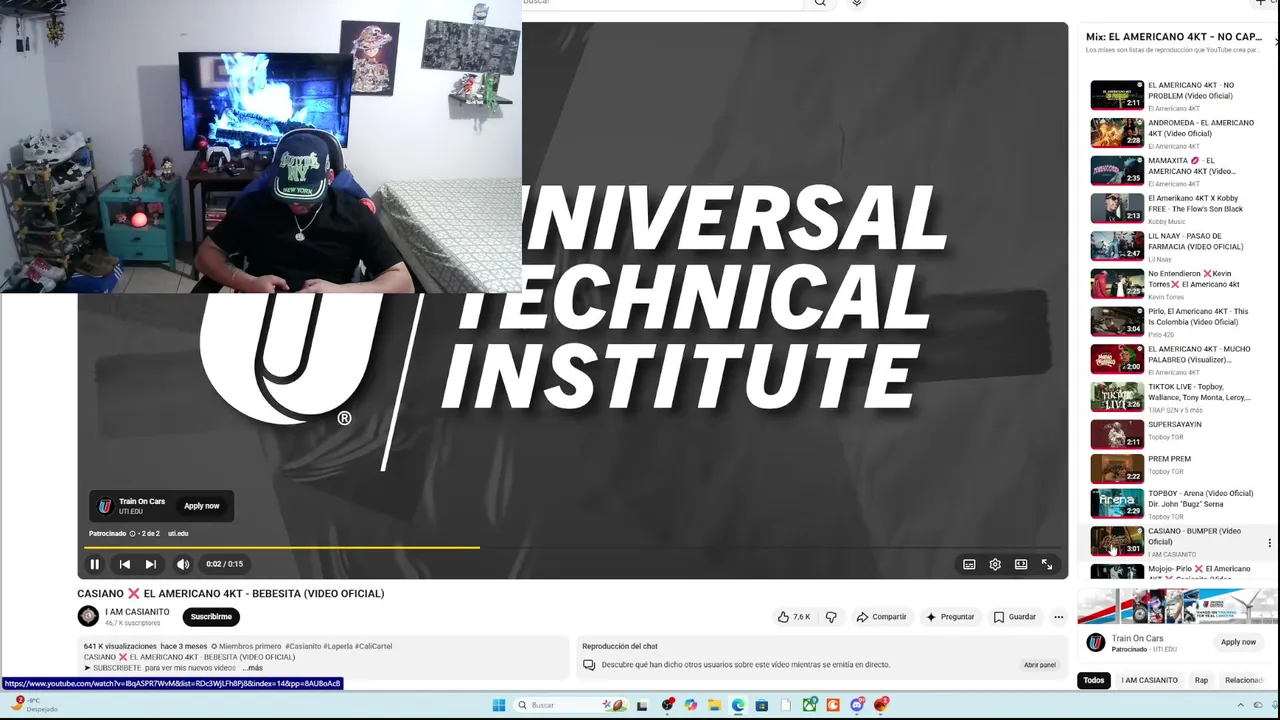Enter full screen mode
The image size is (1280, 720).
1047,564
